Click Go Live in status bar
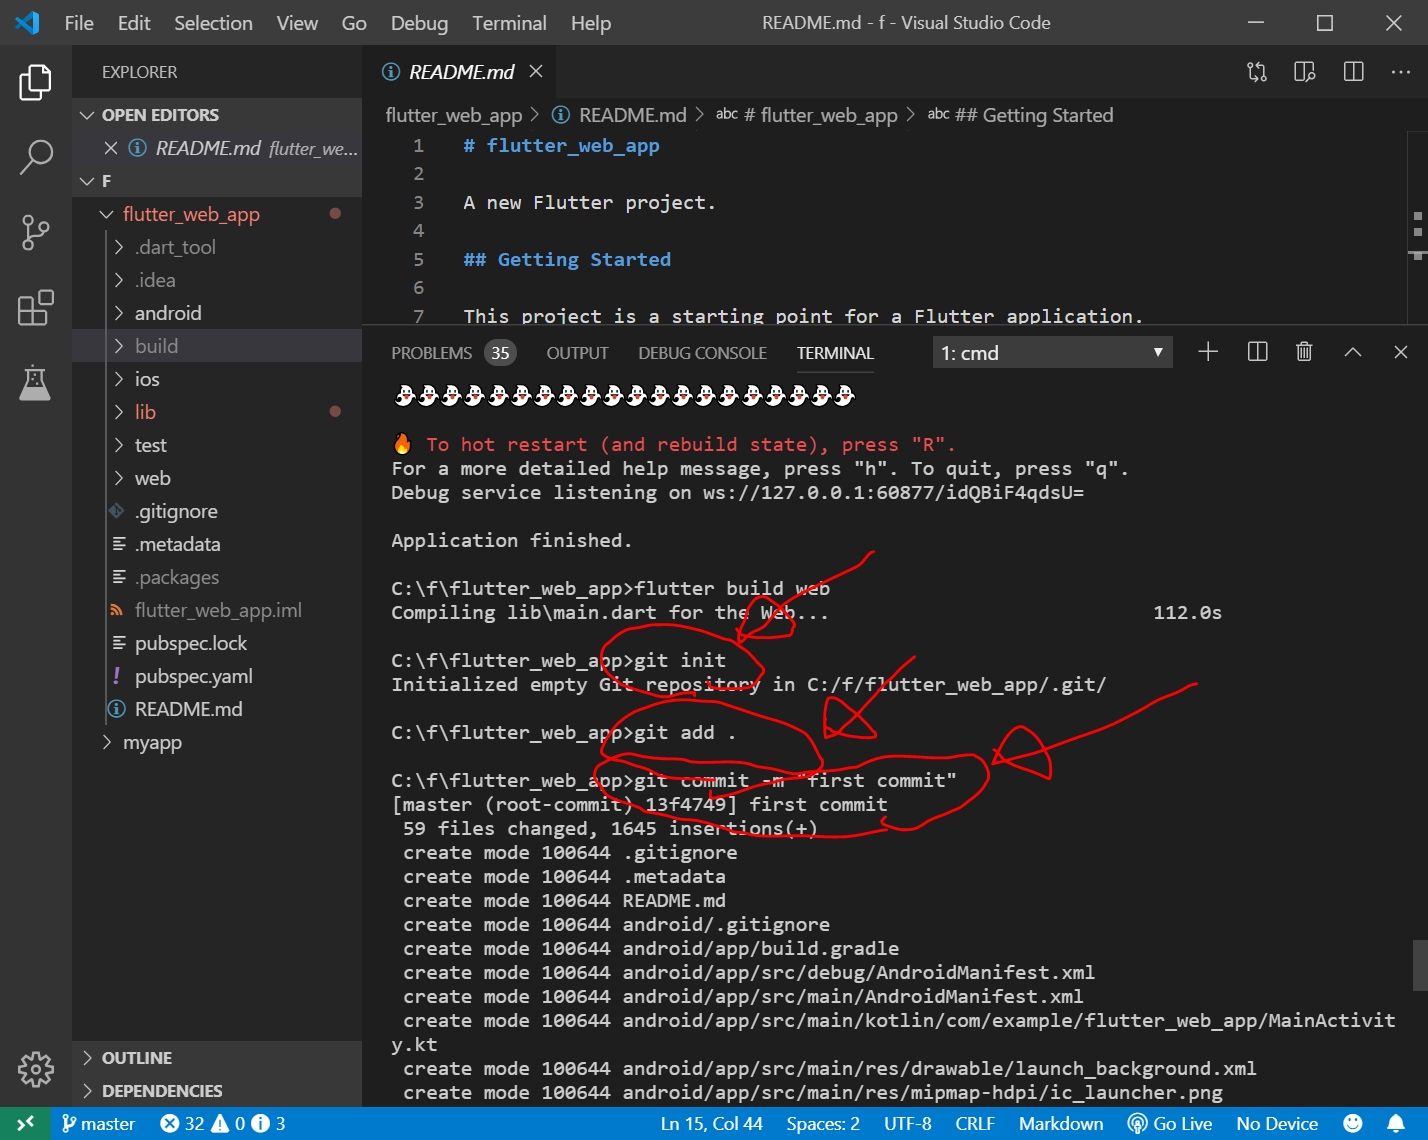The width and height of the screenshot is (1428, 1140). click(x=1170, y=1123)
